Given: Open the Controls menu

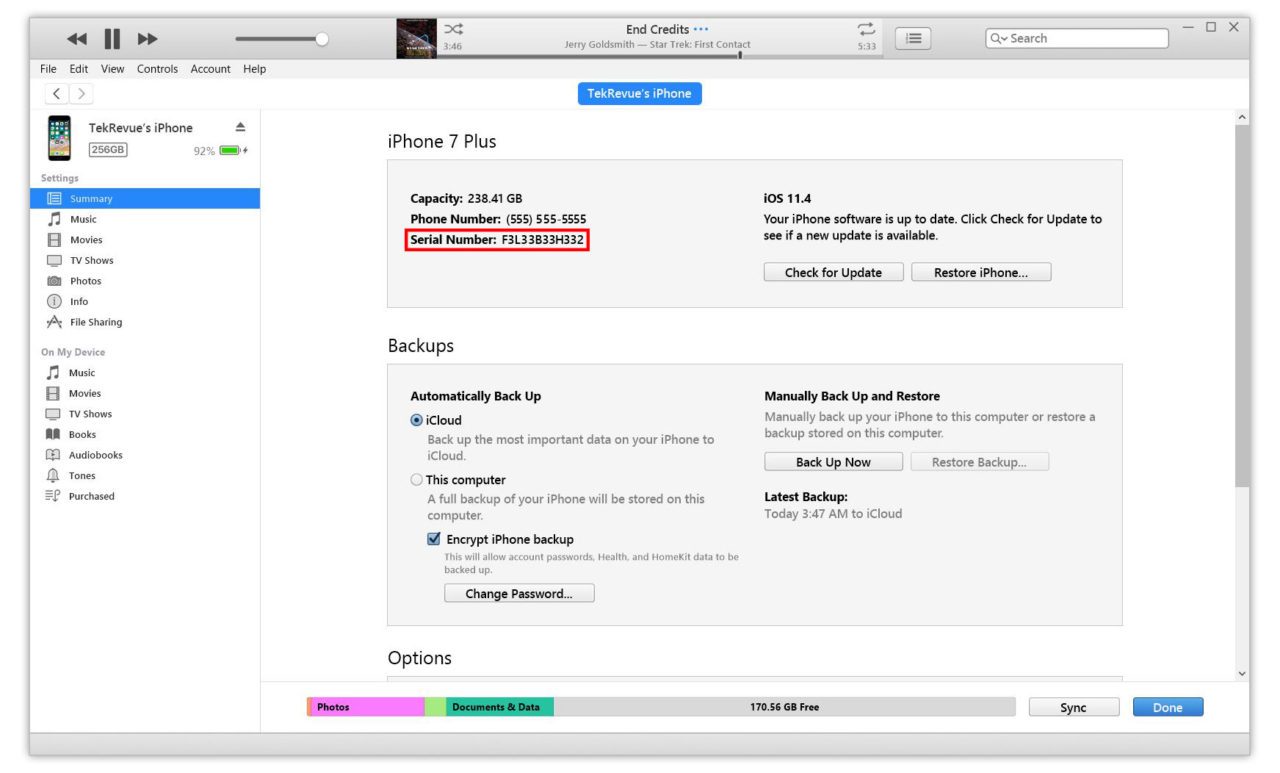Looking at the screenshot, I should [x=157, y=69].
